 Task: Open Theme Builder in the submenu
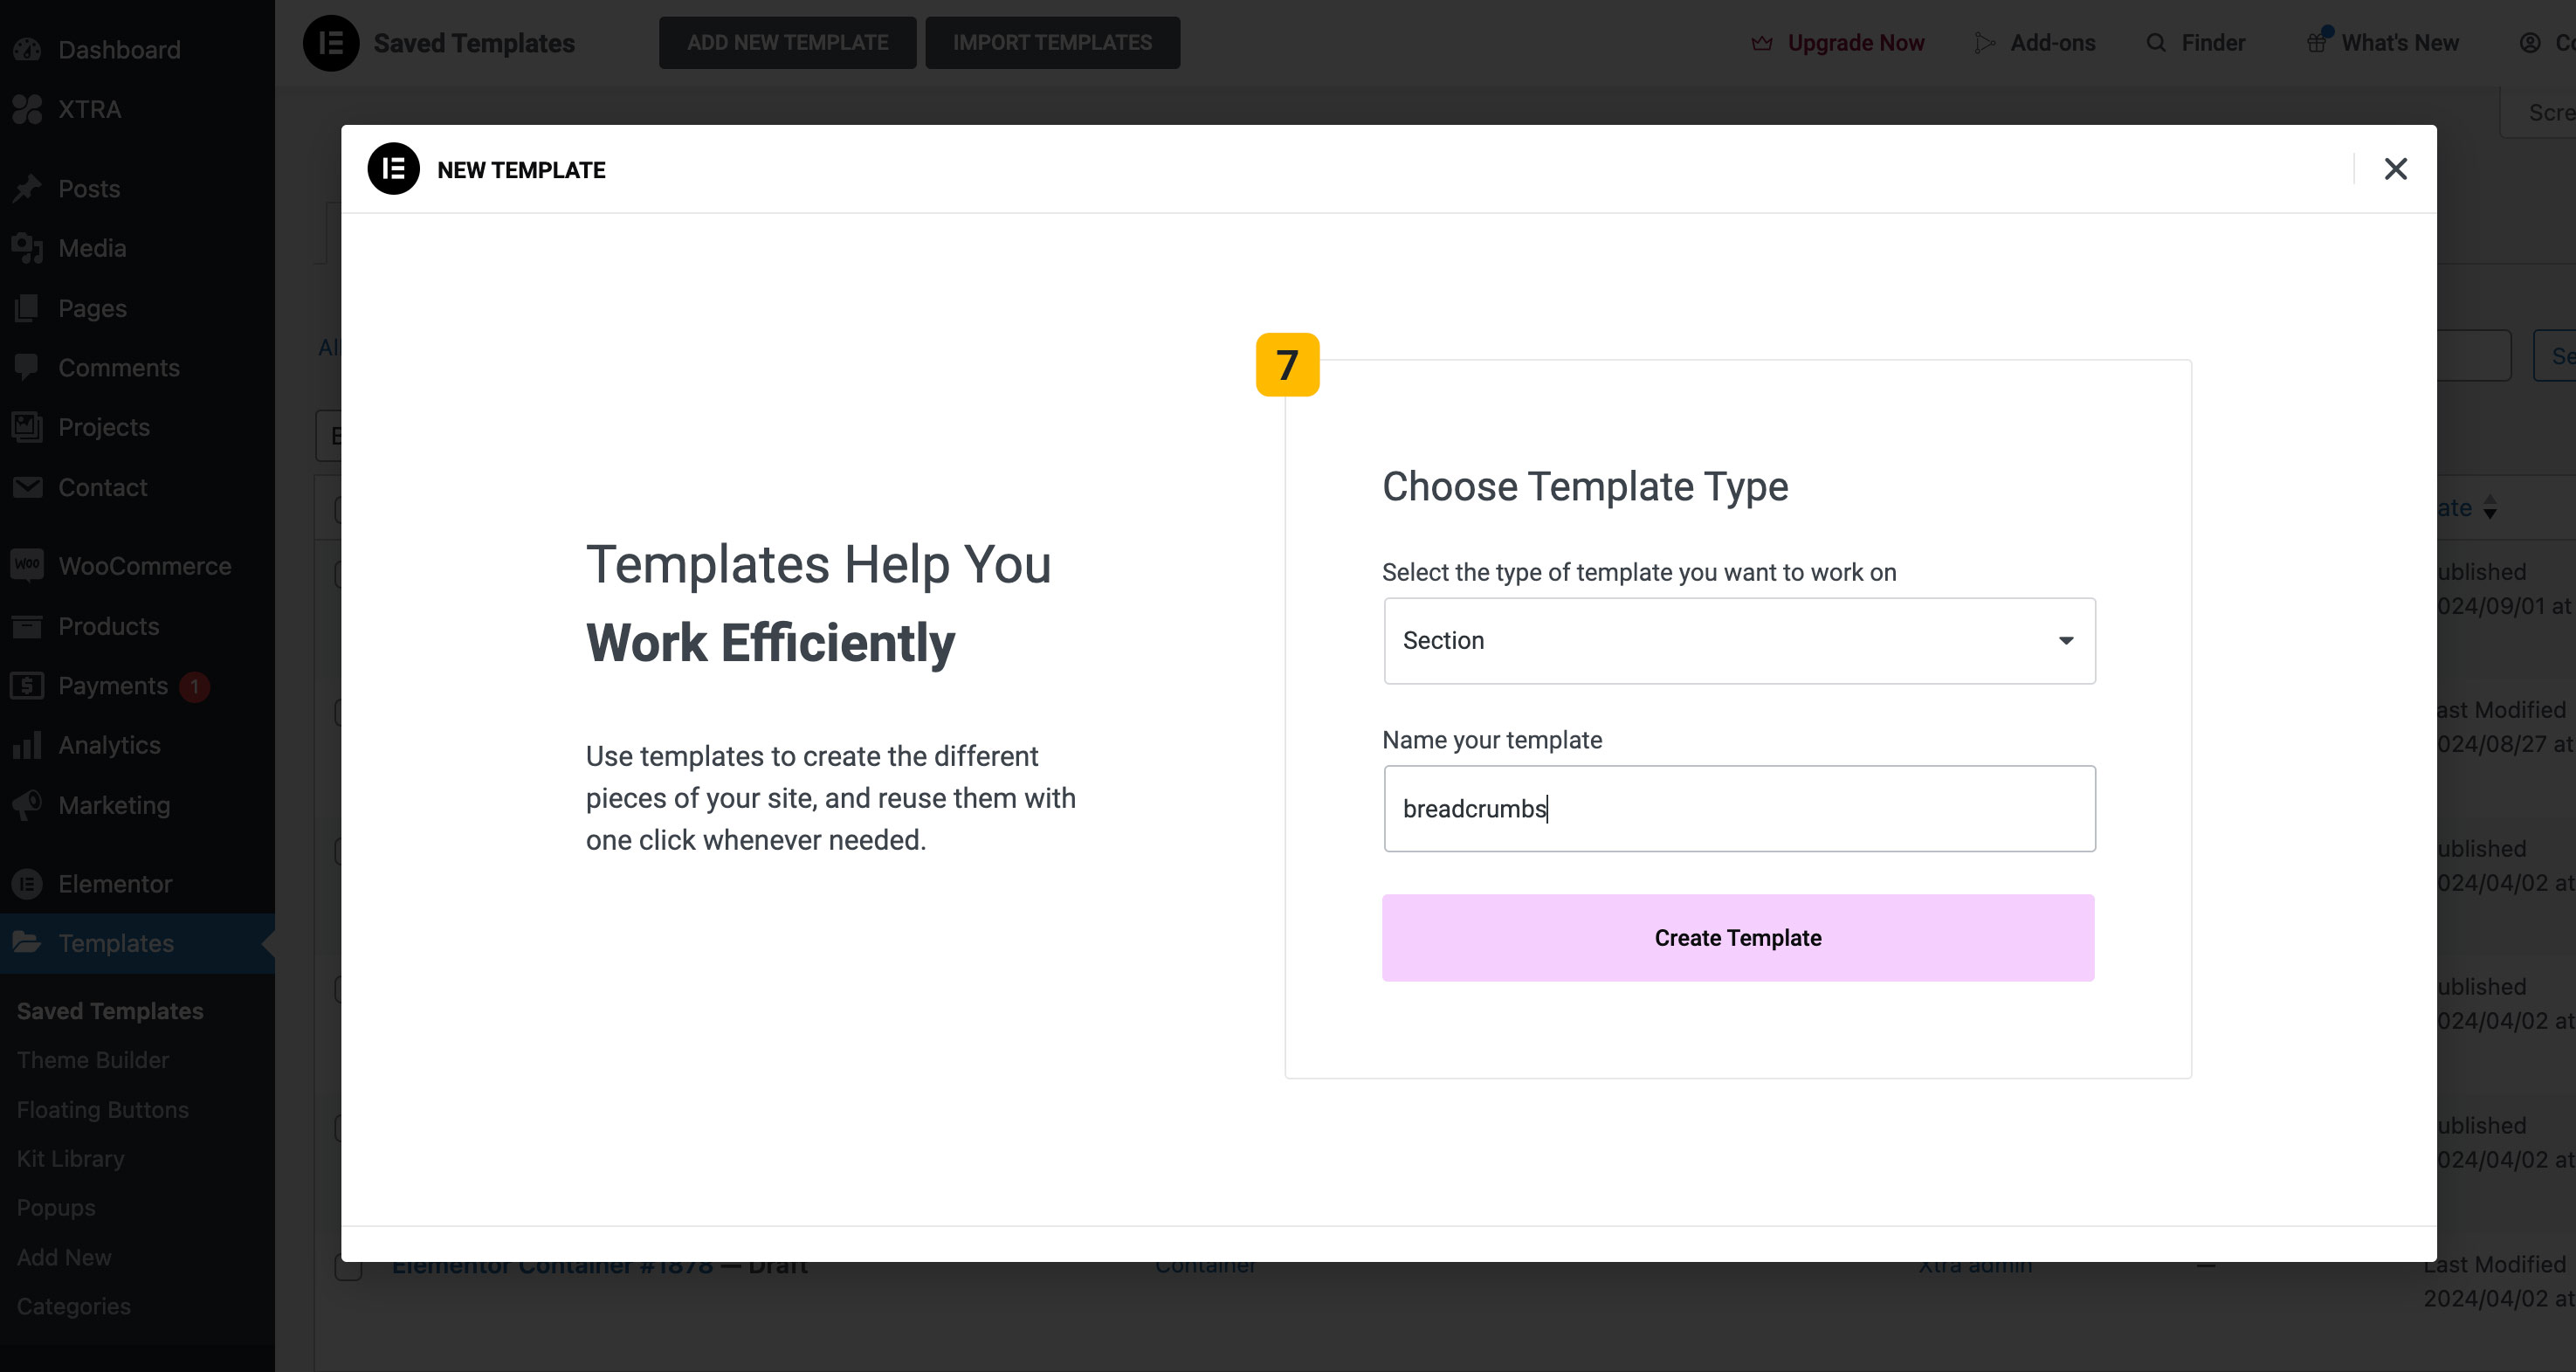pyautogui.click(x=93, y=1060)
